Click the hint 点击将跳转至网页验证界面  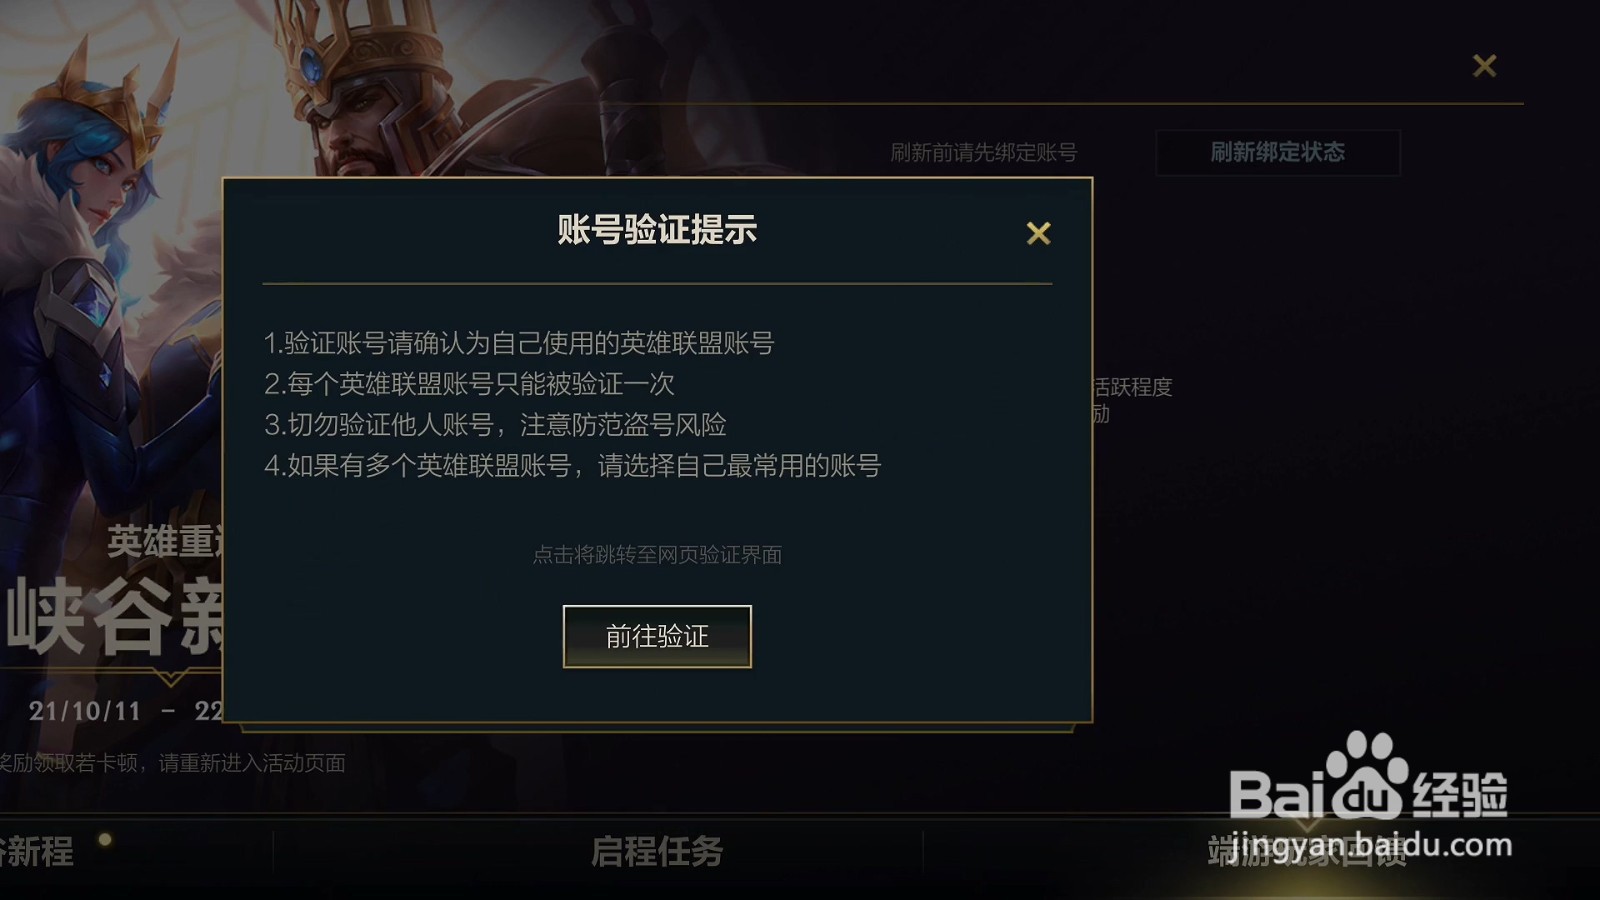(657, 555)
